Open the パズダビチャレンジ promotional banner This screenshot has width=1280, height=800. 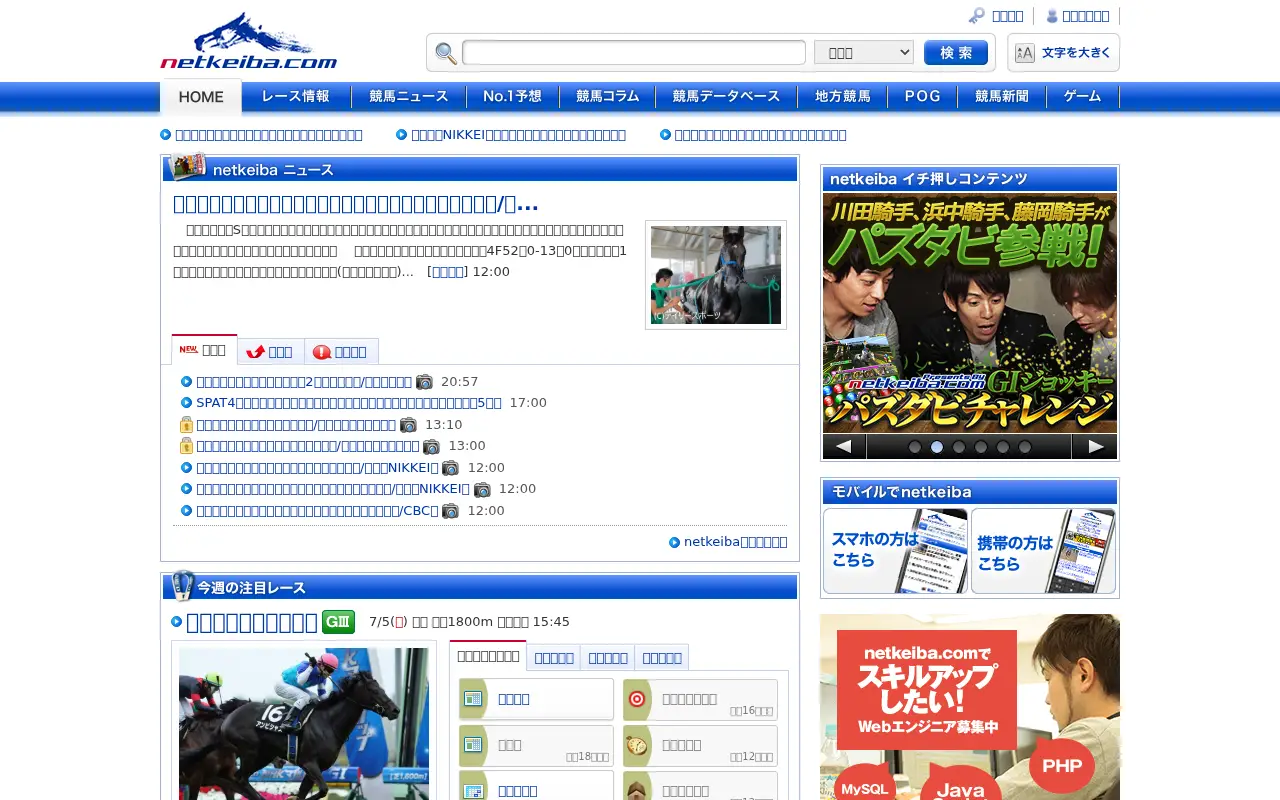(x=970, y=313)
